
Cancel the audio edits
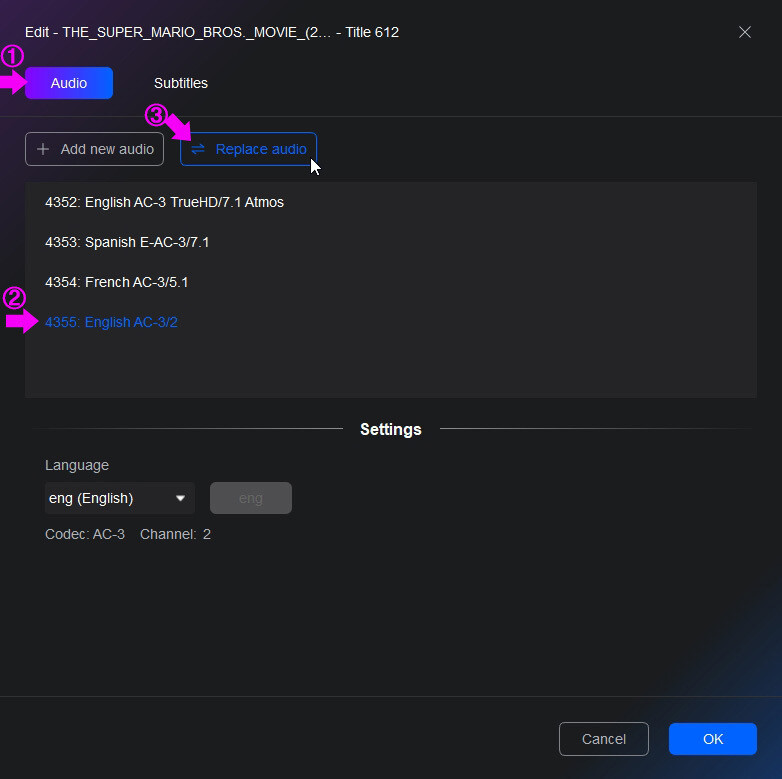coord(603,739)
